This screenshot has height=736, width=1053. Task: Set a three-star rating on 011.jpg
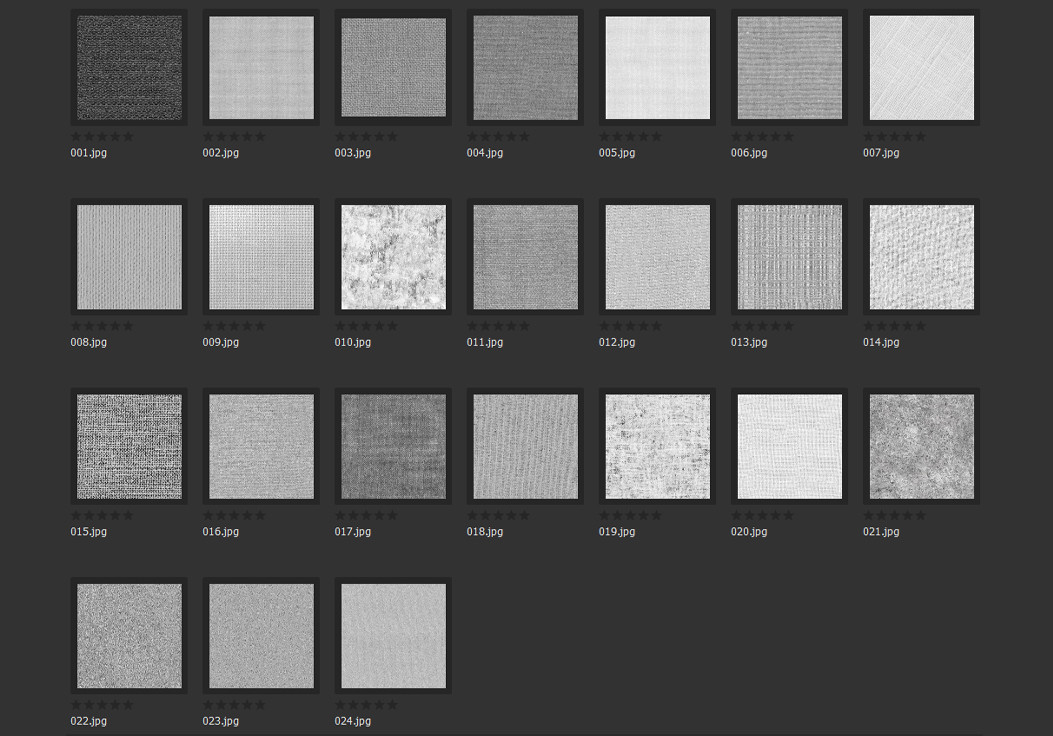498,325
